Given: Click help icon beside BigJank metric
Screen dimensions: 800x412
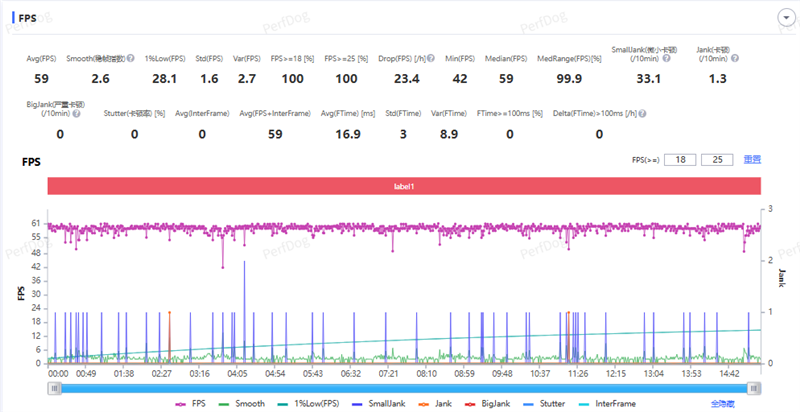Looking at the screenshot, I should click(75, 114).
